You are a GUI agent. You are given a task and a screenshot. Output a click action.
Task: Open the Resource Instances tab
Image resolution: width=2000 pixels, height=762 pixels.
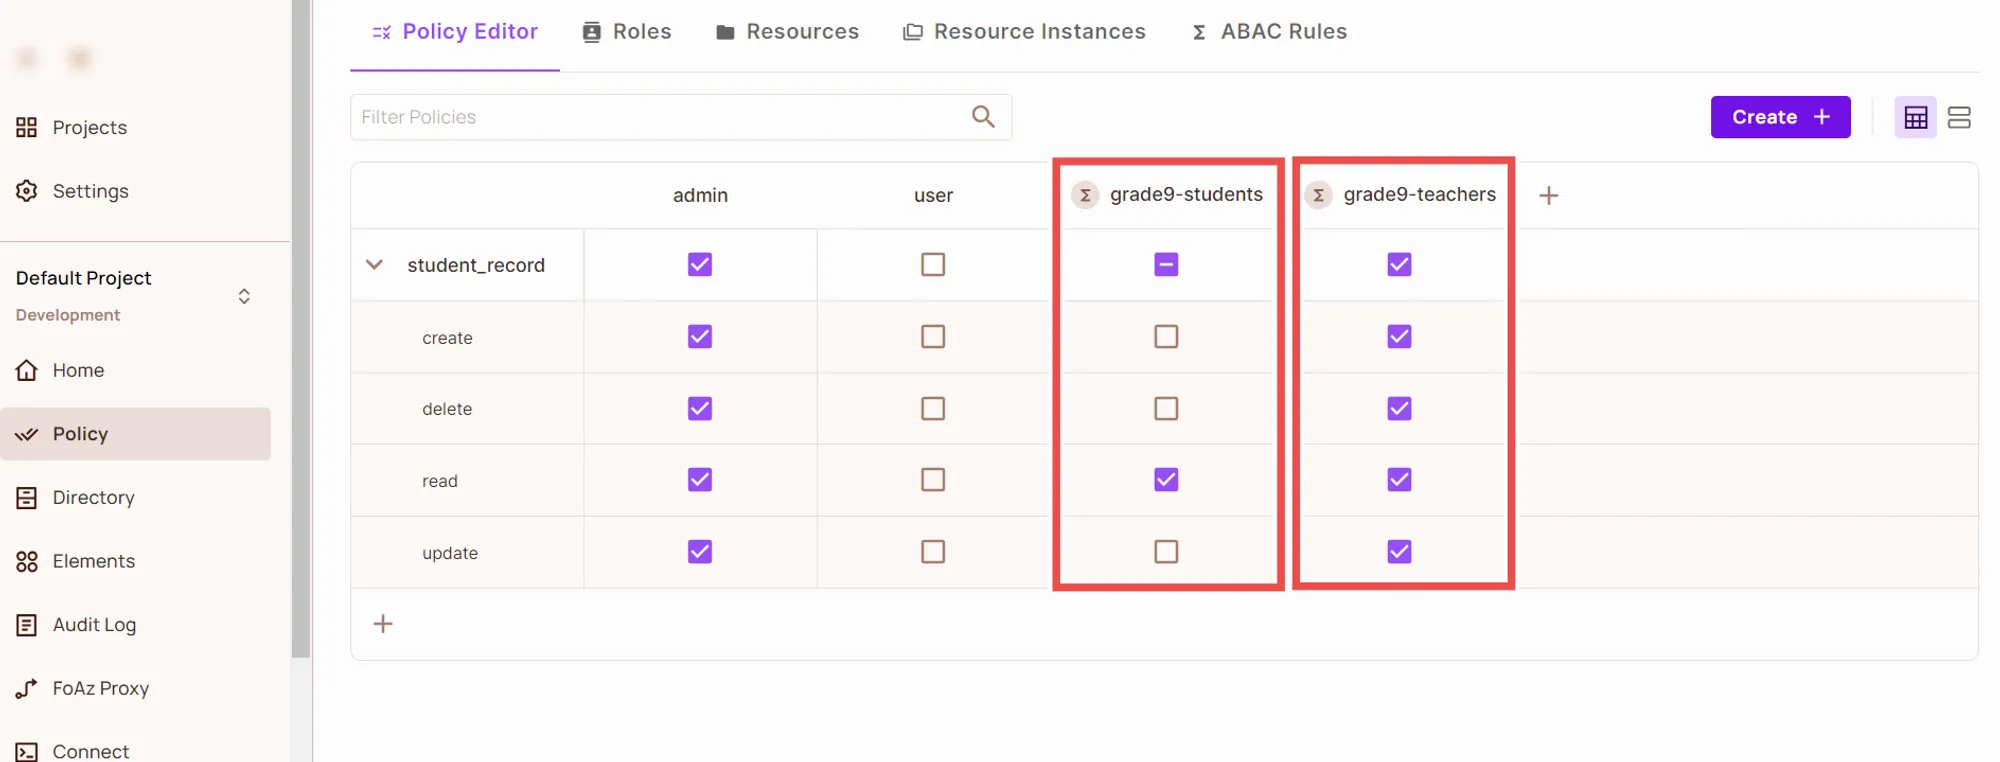tap(1024, 32)
